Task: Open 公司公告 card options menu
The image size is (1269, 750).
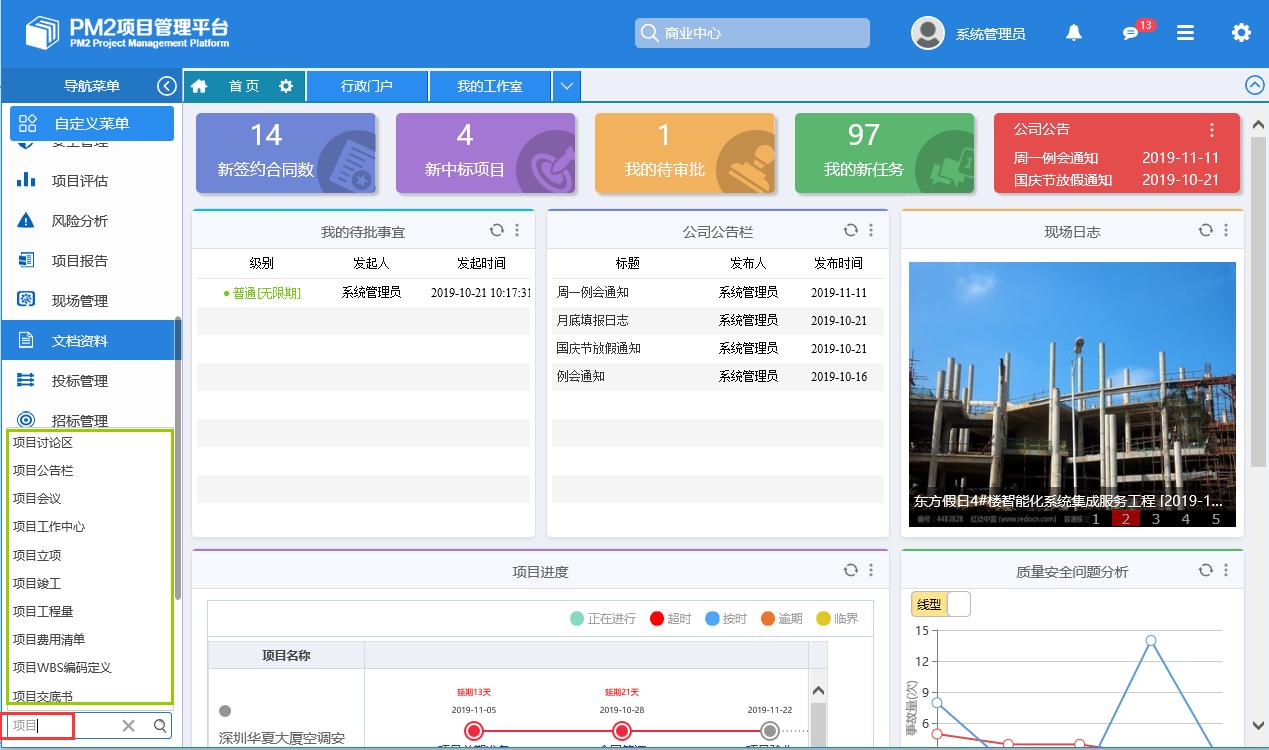Action: (x=1212, y=130)
